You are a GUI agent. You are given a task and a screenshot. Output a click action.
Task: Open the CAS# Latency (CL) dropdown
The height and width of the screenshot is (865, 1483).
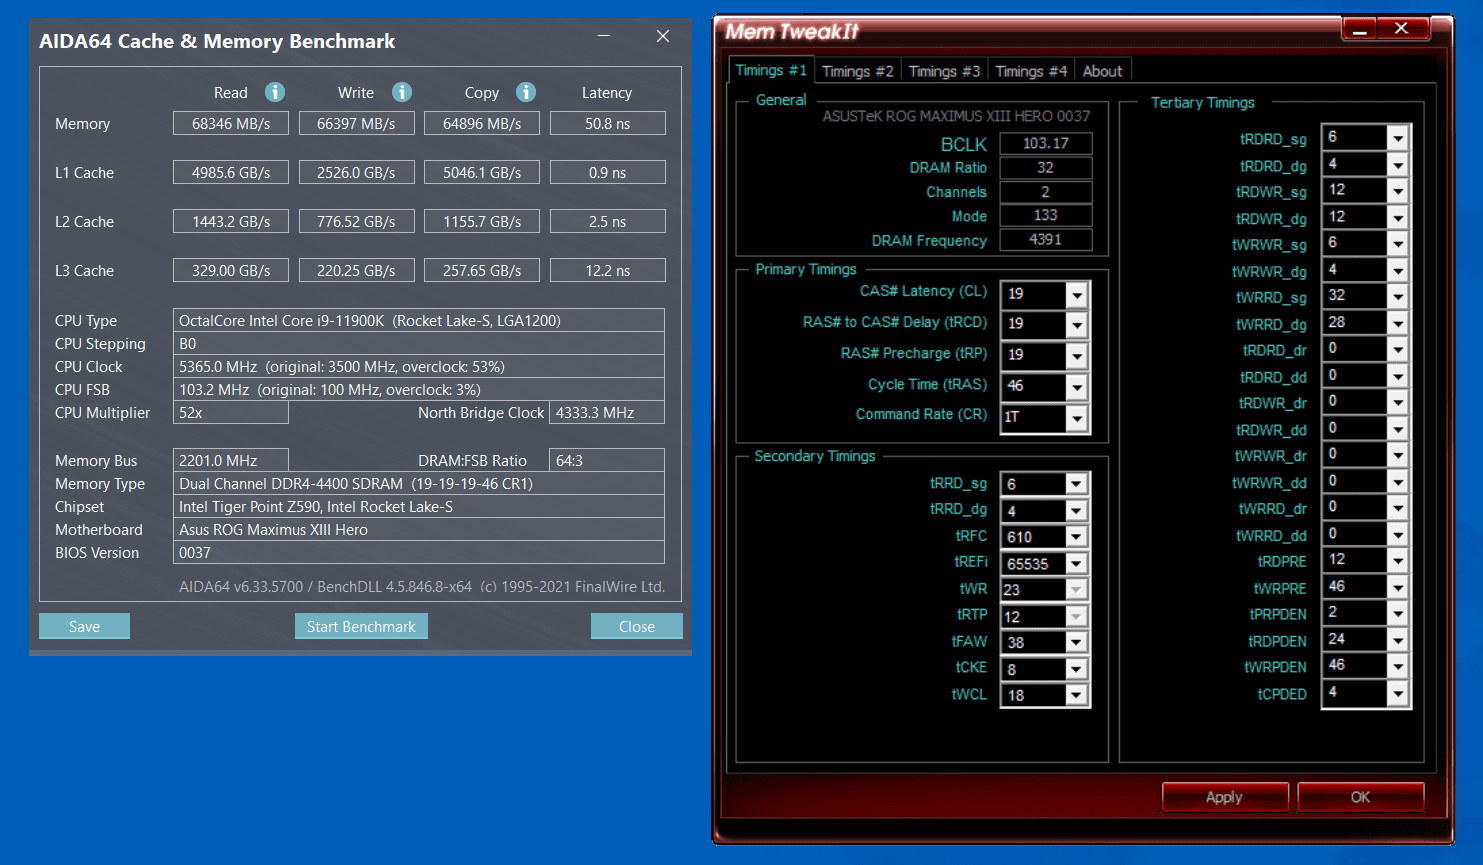1076,295
